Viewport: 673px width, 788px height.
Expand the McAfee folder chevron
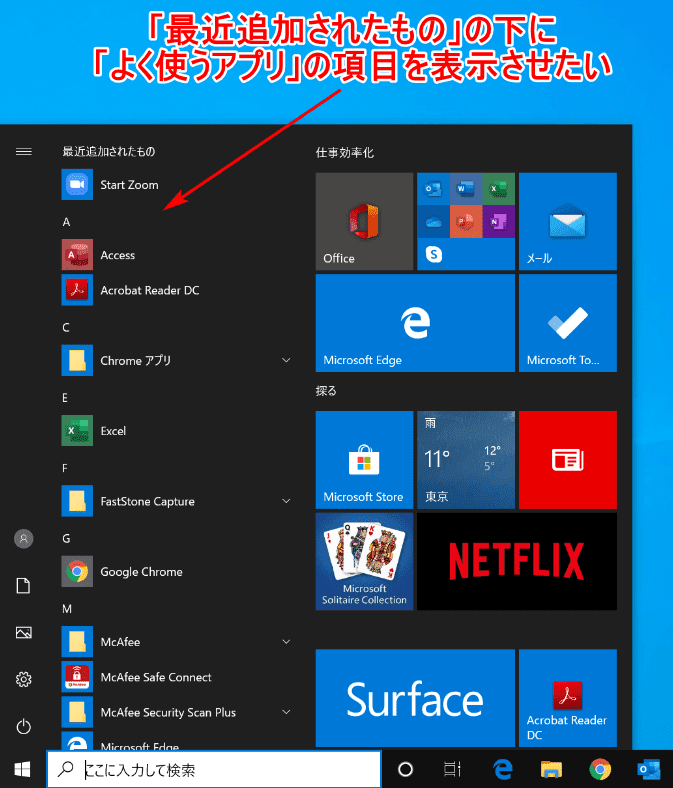click(x=286, y=642)
